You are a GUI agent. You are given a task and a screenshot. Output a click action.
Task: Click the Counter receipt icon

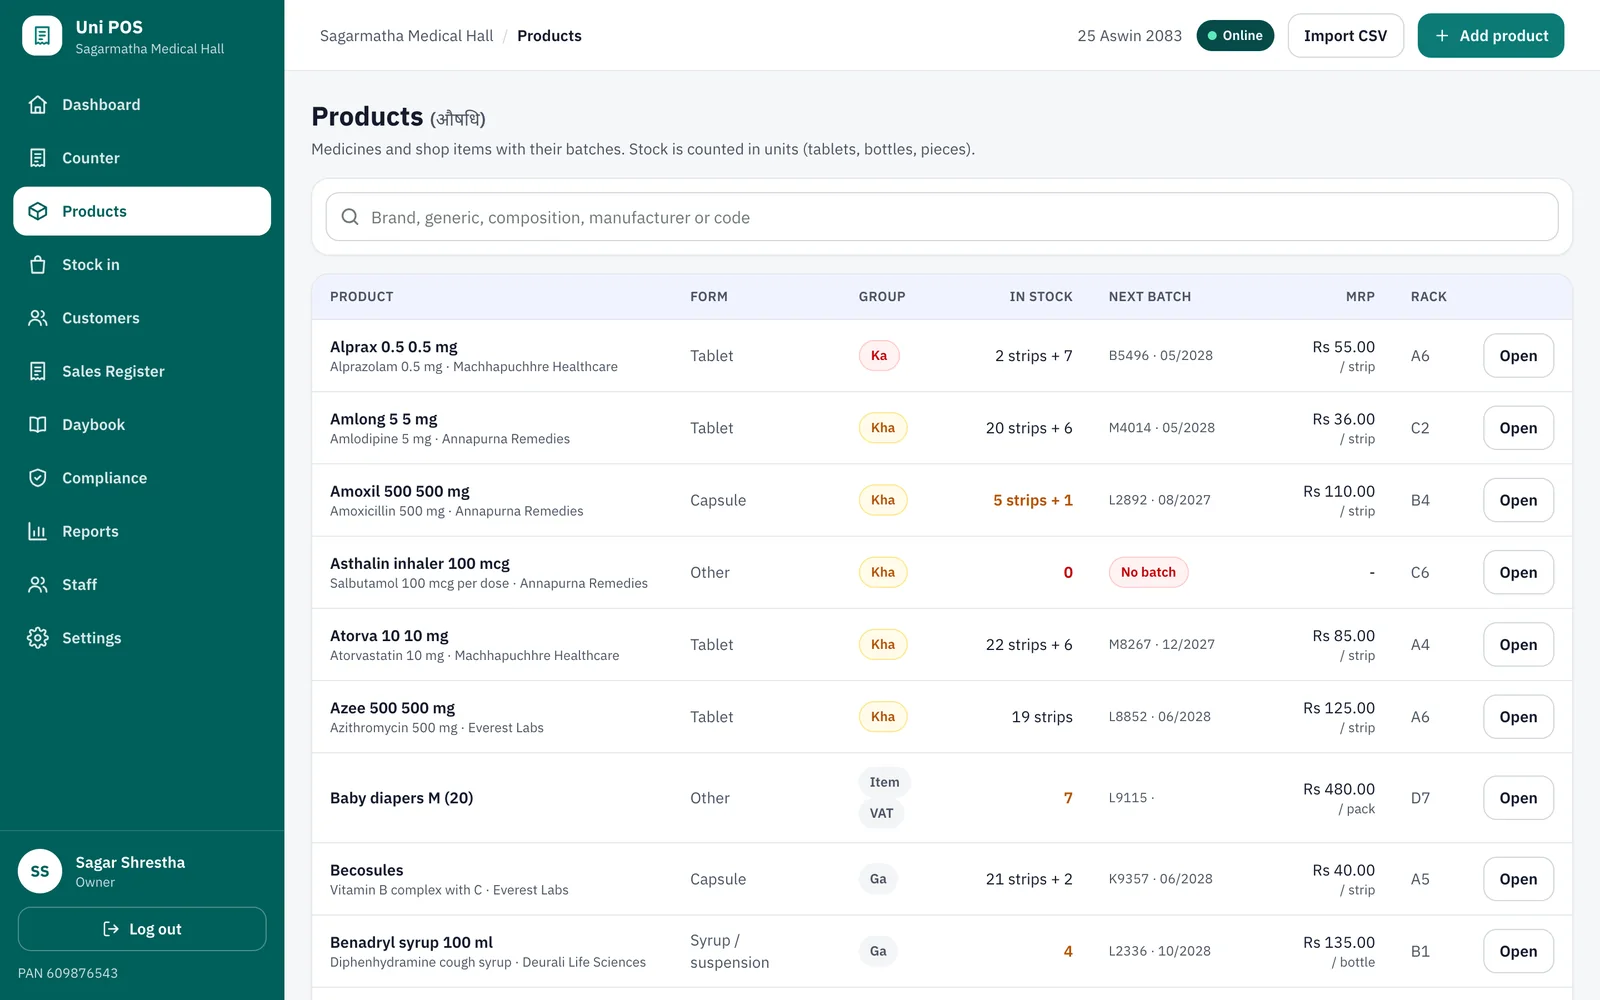point(38,158)
